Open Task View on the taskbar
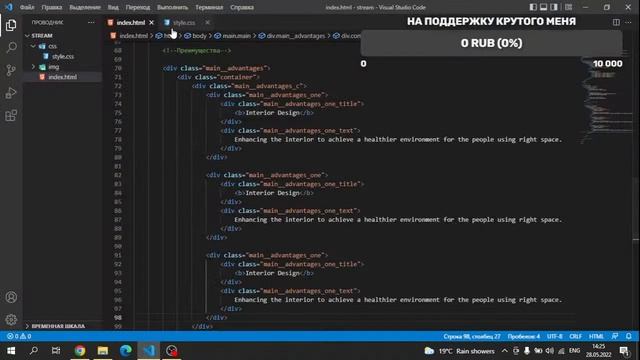 (x=56, y=351)
